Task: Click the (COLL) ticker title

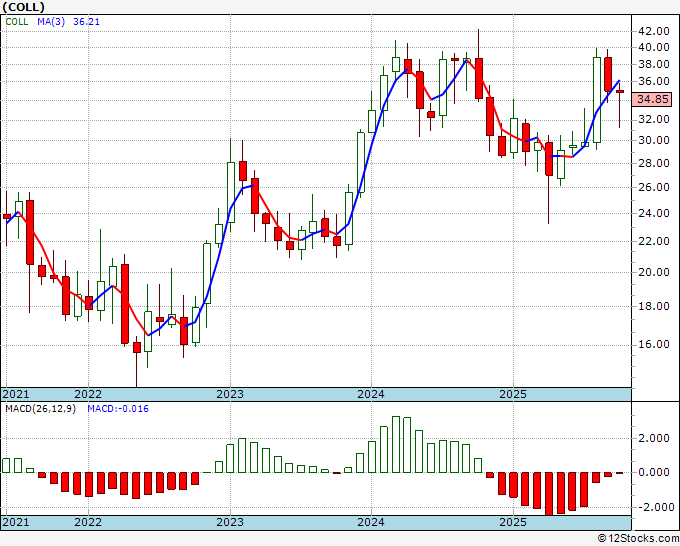Action: (x=23, y=7)
